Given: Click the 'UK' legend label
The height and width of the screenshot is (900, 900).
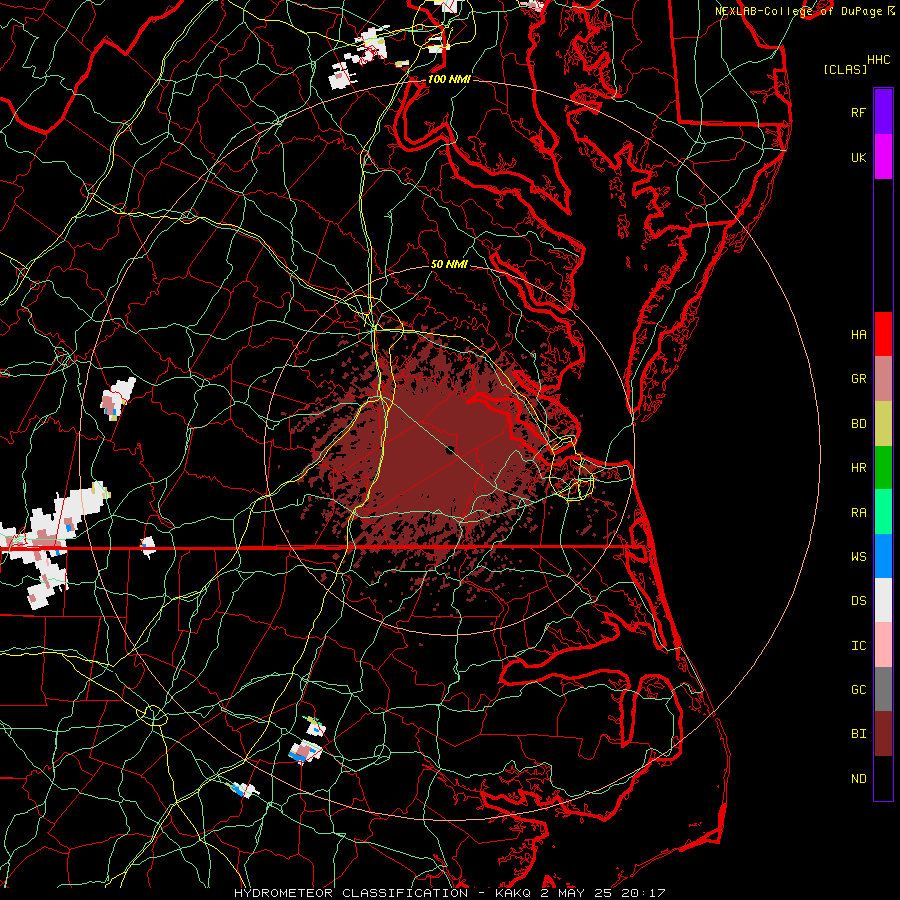Looking at the screenshot, I should [858, 157].
